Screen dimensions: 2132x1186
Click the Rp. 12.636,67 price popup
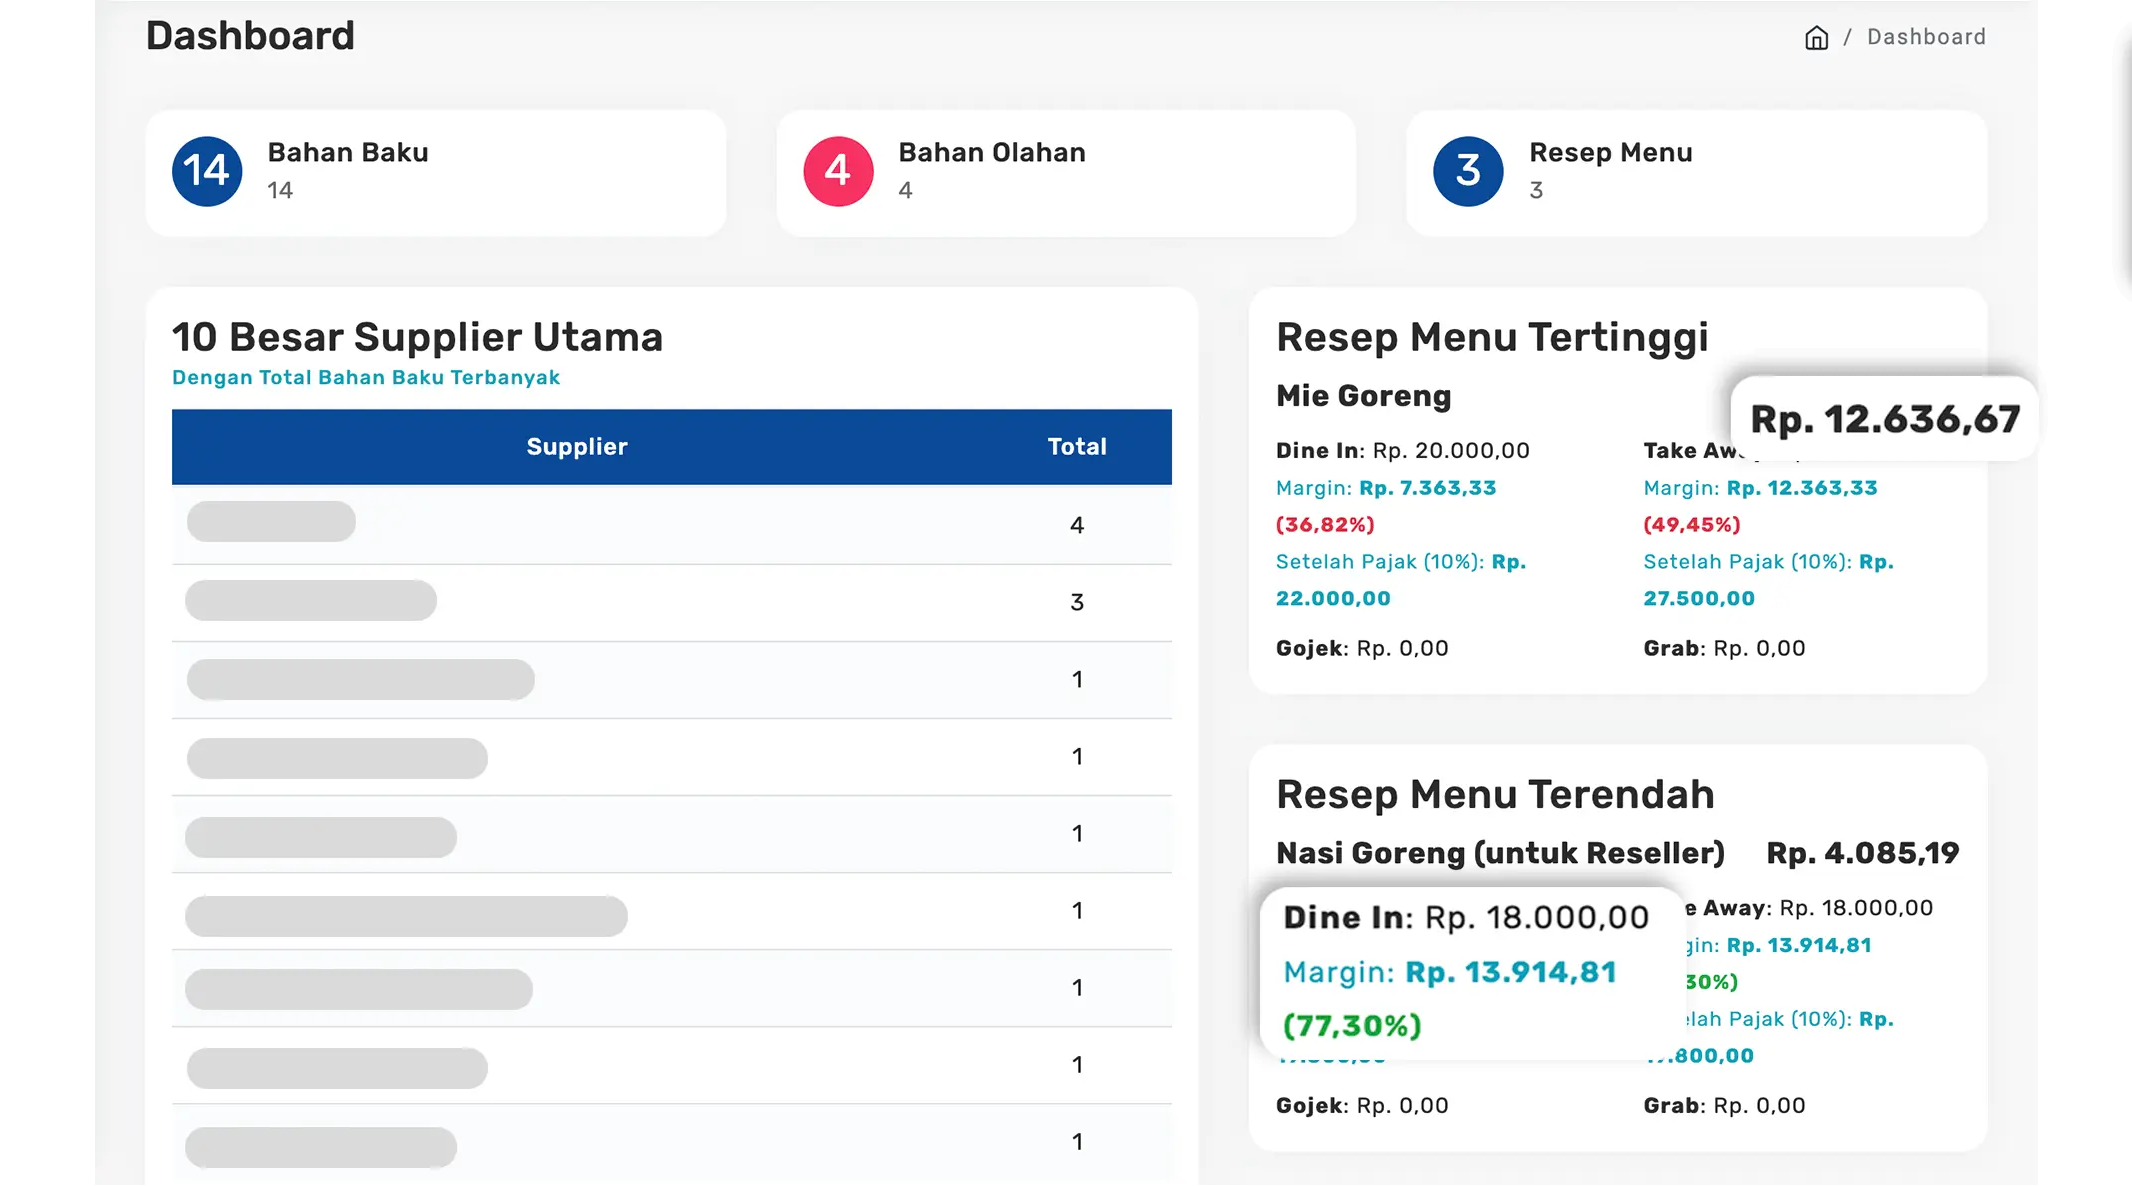click(1885, 419)
